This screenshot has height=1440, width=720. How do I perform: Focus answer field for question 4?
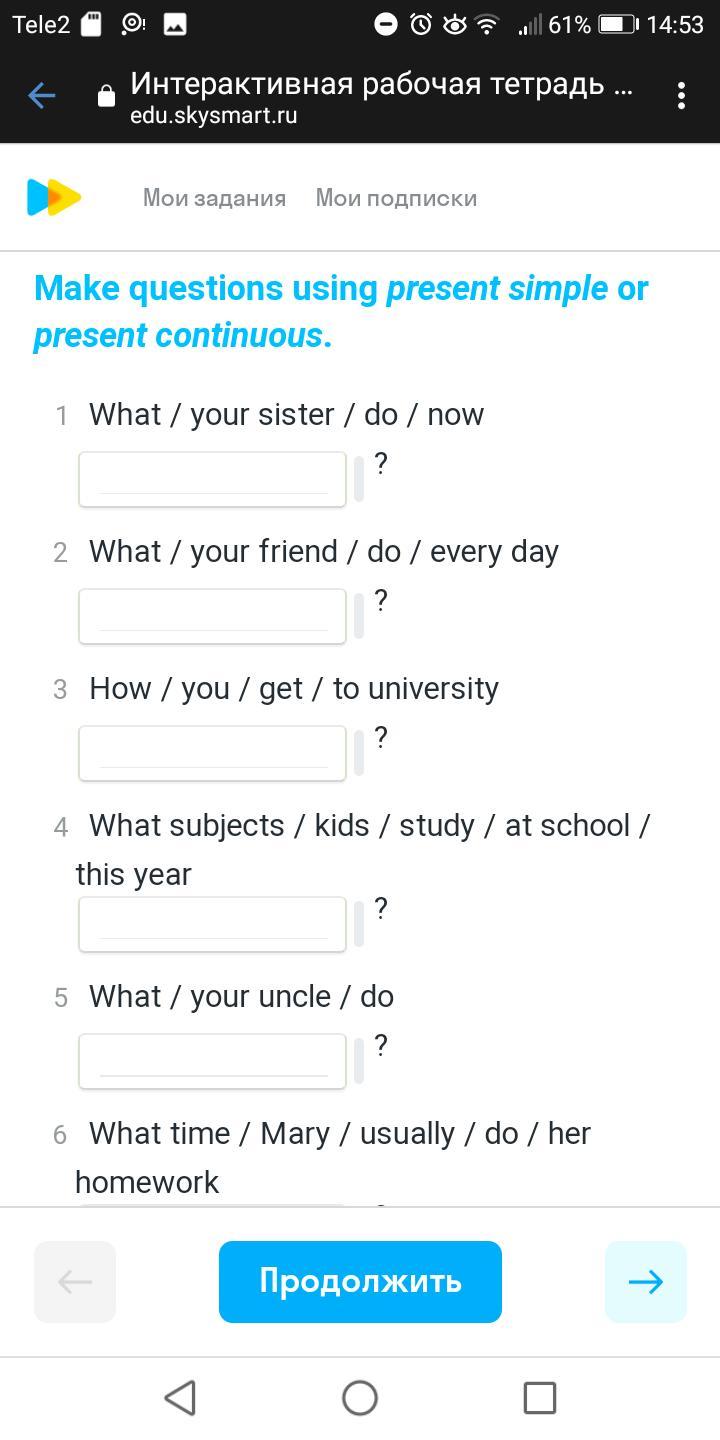pyautogui.click(x=212, y=924)
